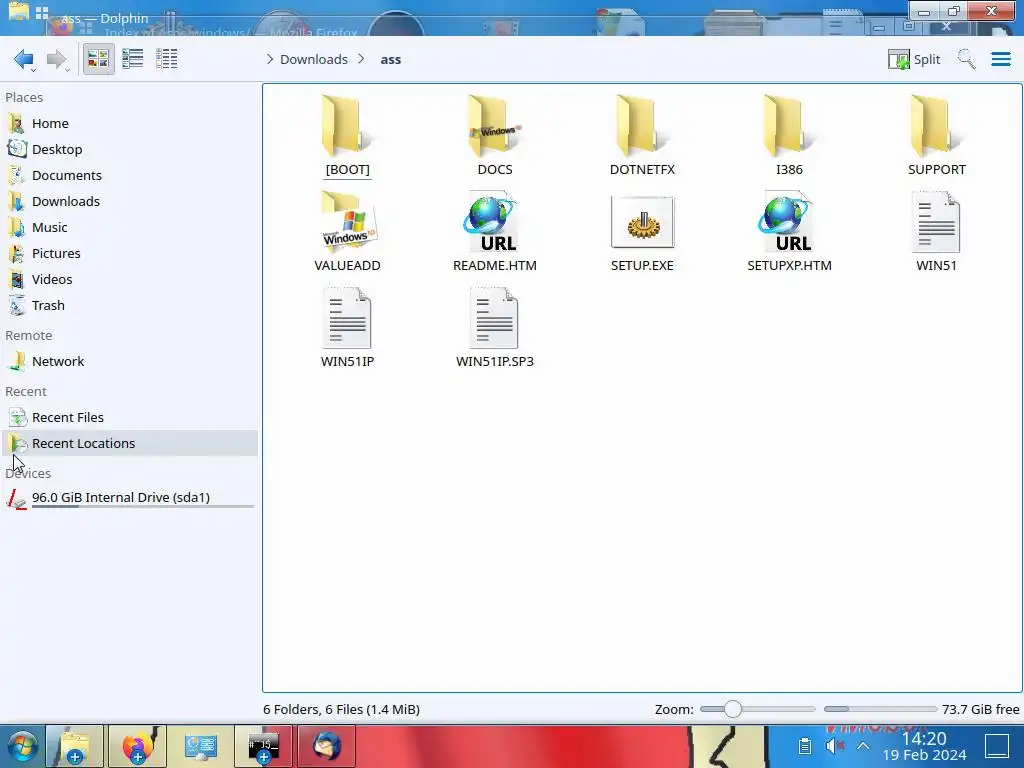This screenshot has width=1024, height=768.
Task: Switch to Details view mode
Action: coord(167,59)
